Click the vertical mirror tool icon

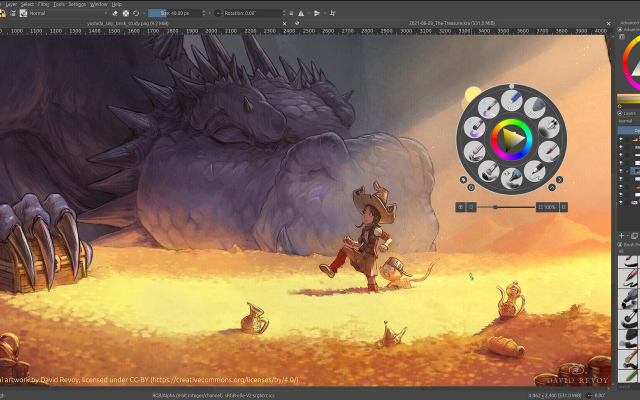pos(317,13)
